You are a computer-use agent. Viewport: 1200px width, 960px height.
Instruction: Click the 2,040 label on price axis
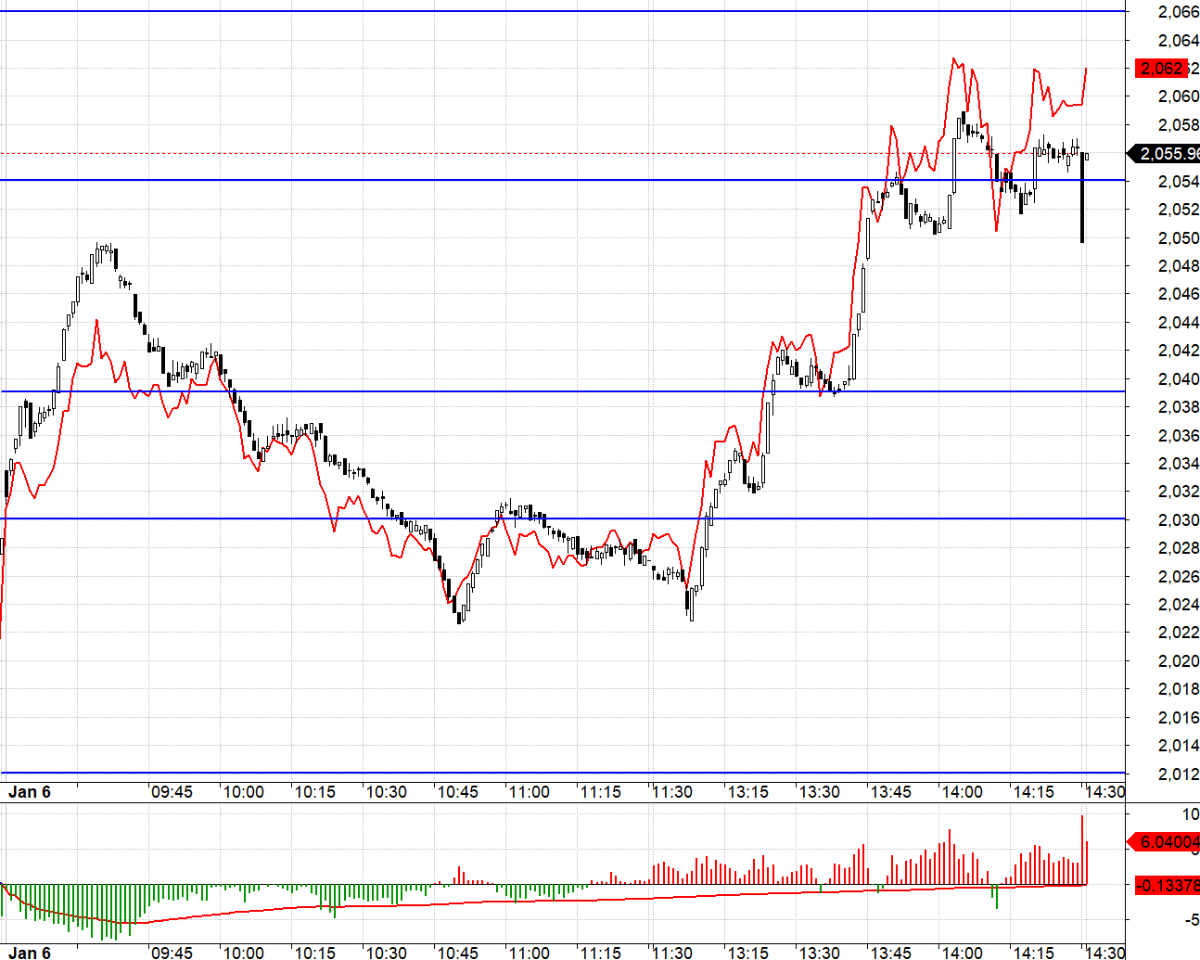(x=1177, y=379)
